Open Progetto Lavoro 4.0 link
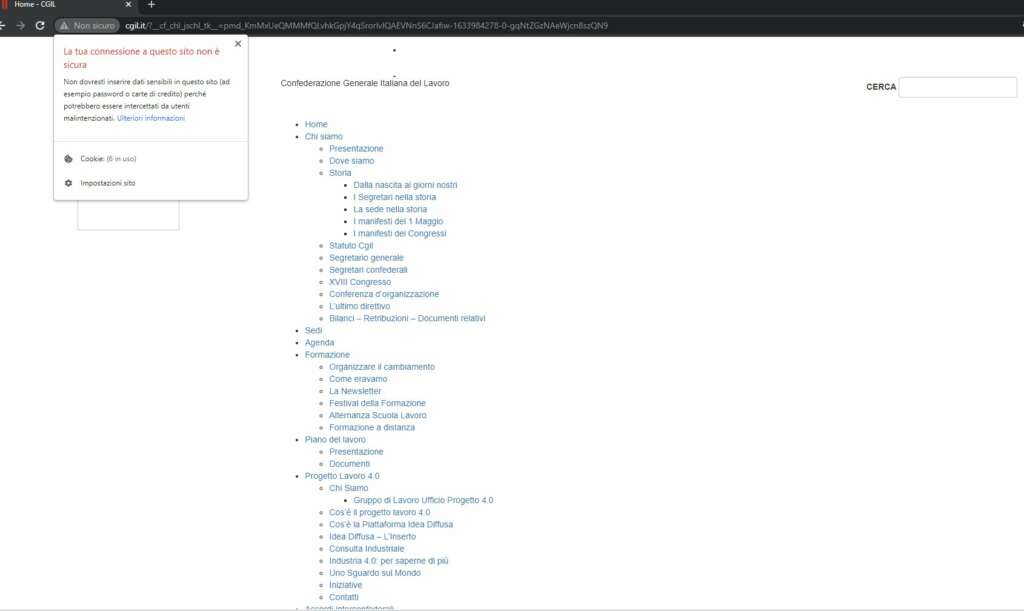Image resolution: width=1024 pixels, height=611 pixels. coord(342,476)
